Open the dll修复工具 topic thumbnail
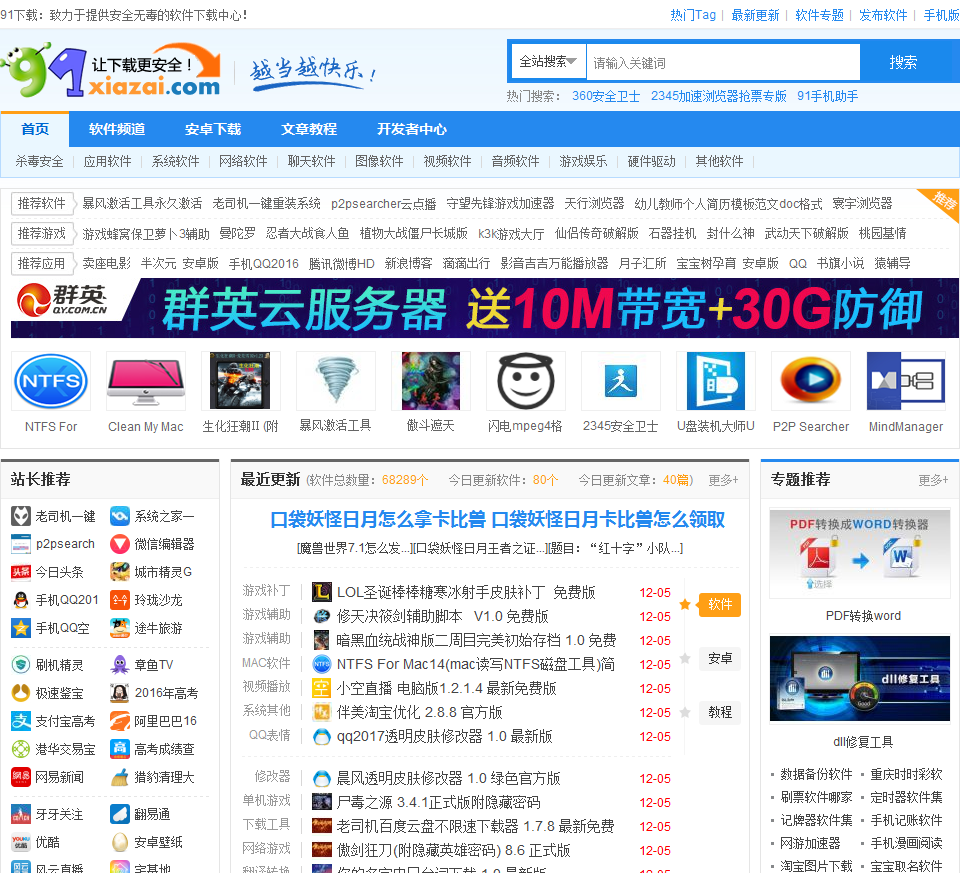Viewport: 960px width, 873px height. coord(860,678)
